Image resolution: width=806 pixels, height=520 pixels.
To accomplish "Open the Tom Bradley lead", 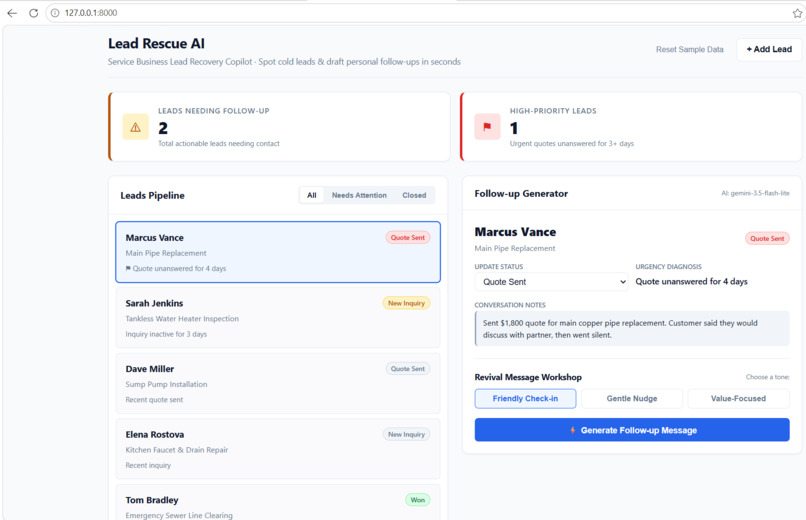I will 278,502.
